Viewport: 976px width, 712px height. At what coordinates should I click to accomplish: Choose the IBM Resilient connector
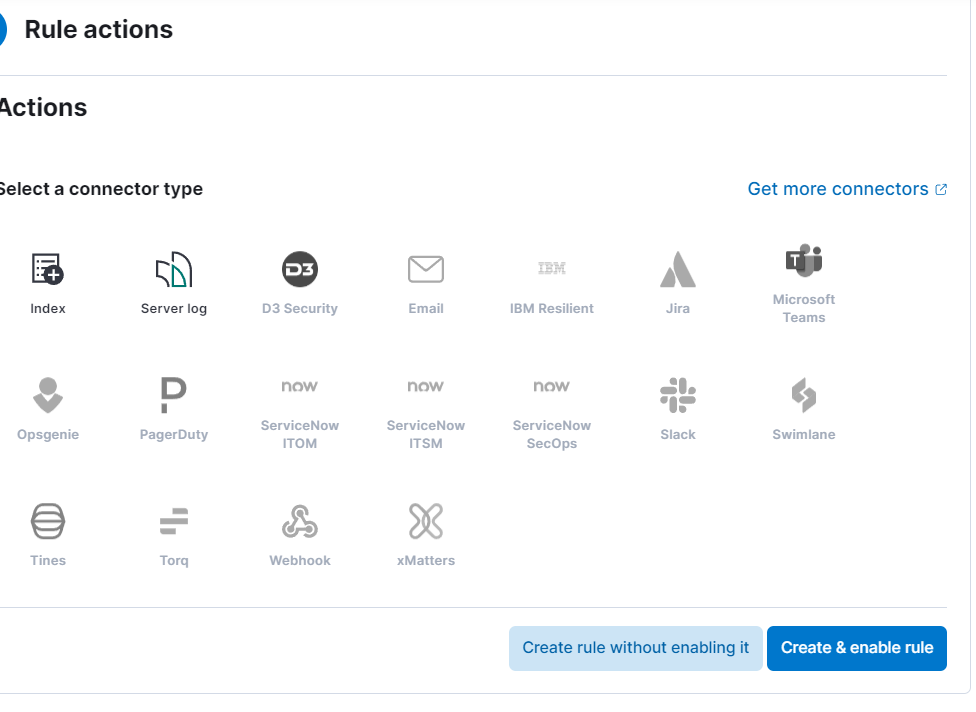point(551,283)
